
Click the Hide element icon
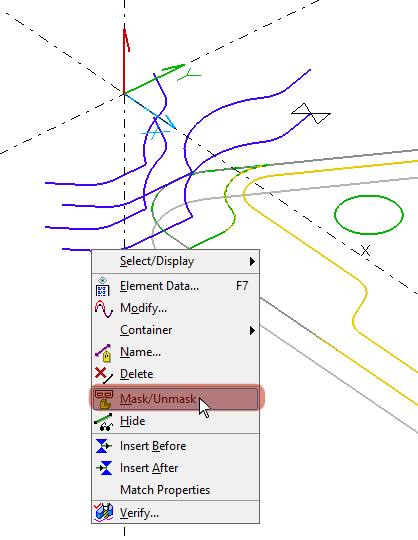coord(104,422)
